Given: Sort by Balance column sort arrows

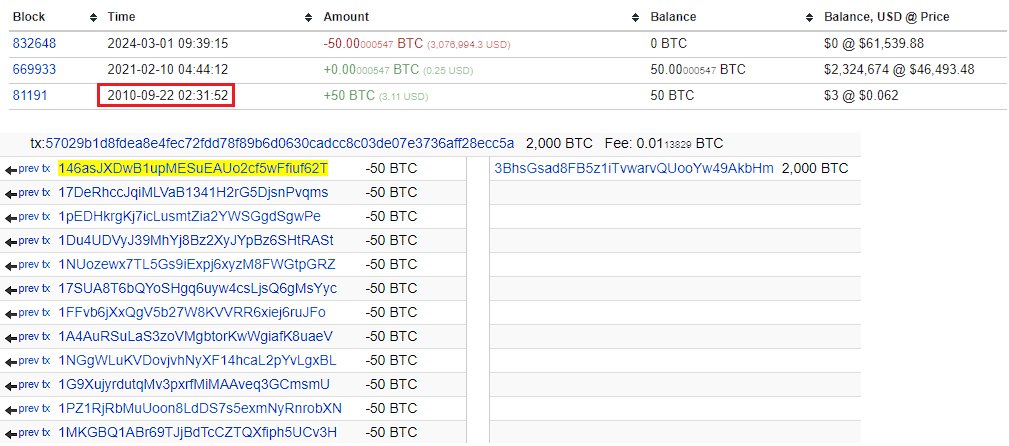Looking at the screenshot, I should pos(808,18).
